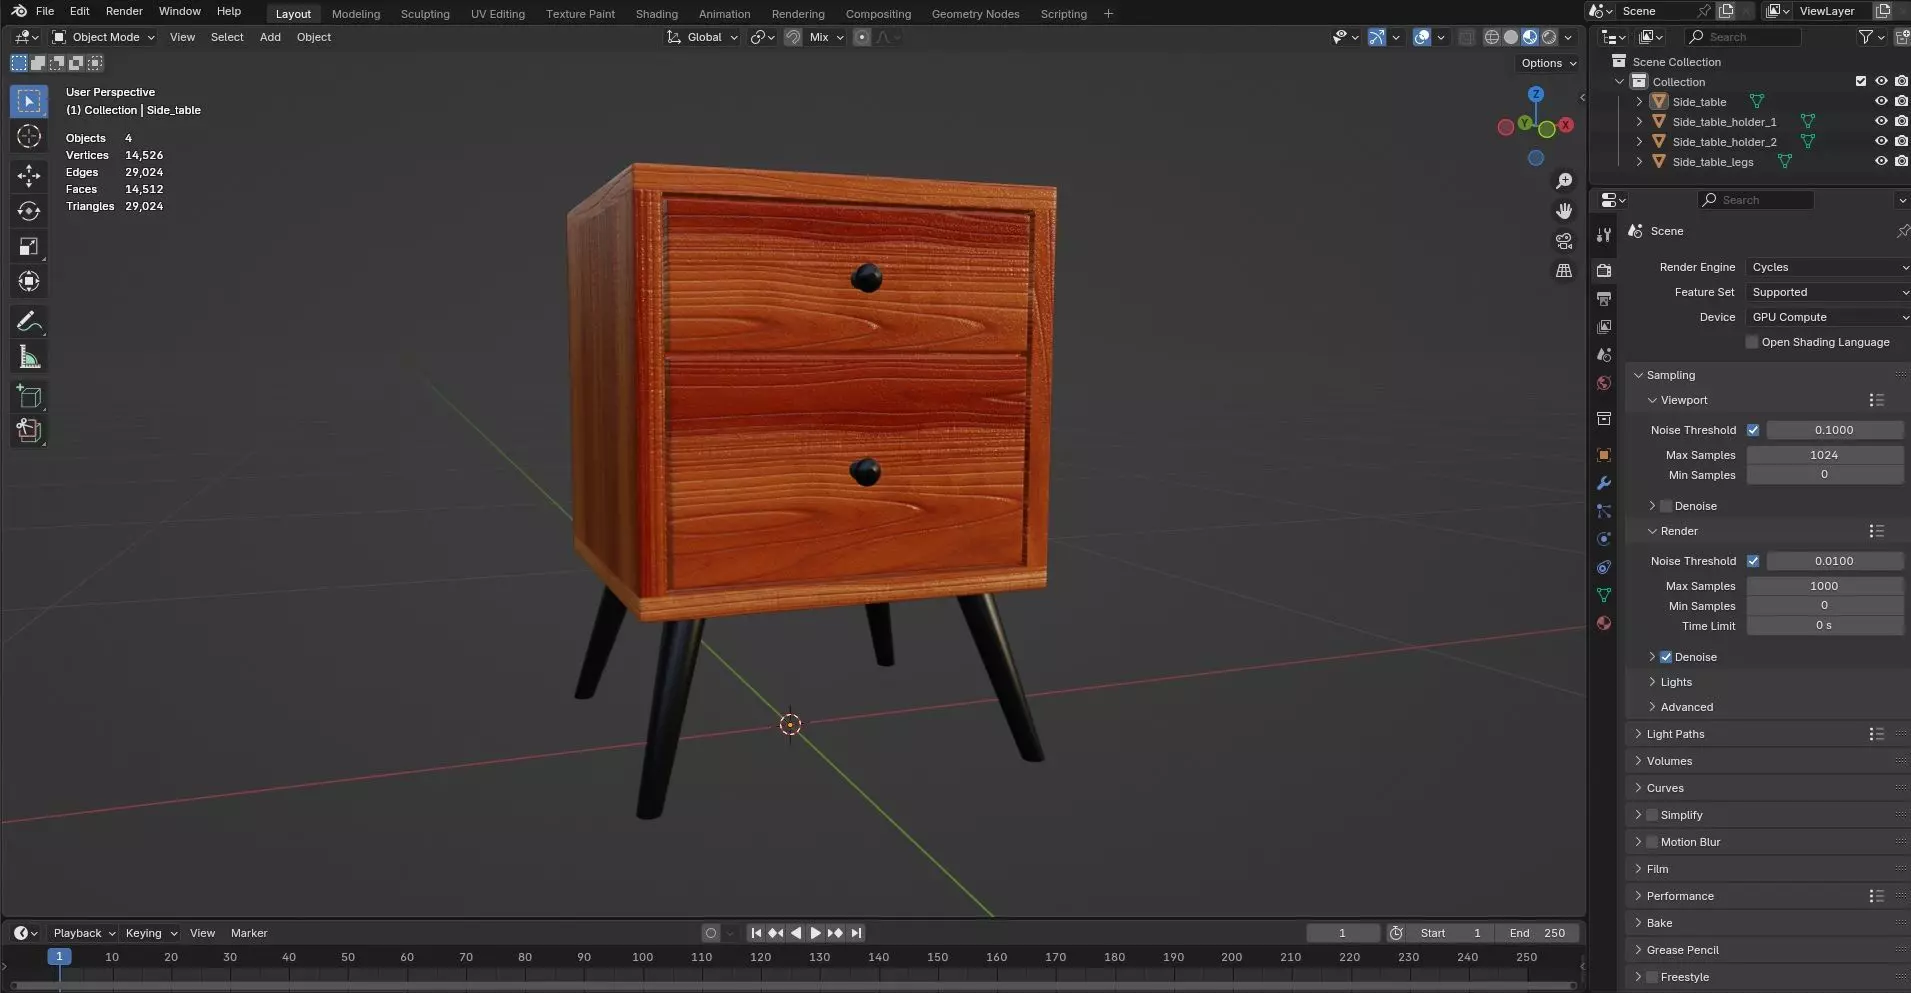Open the World properties tab
Screen dimensions: 1911x993
coord(1604,383)
